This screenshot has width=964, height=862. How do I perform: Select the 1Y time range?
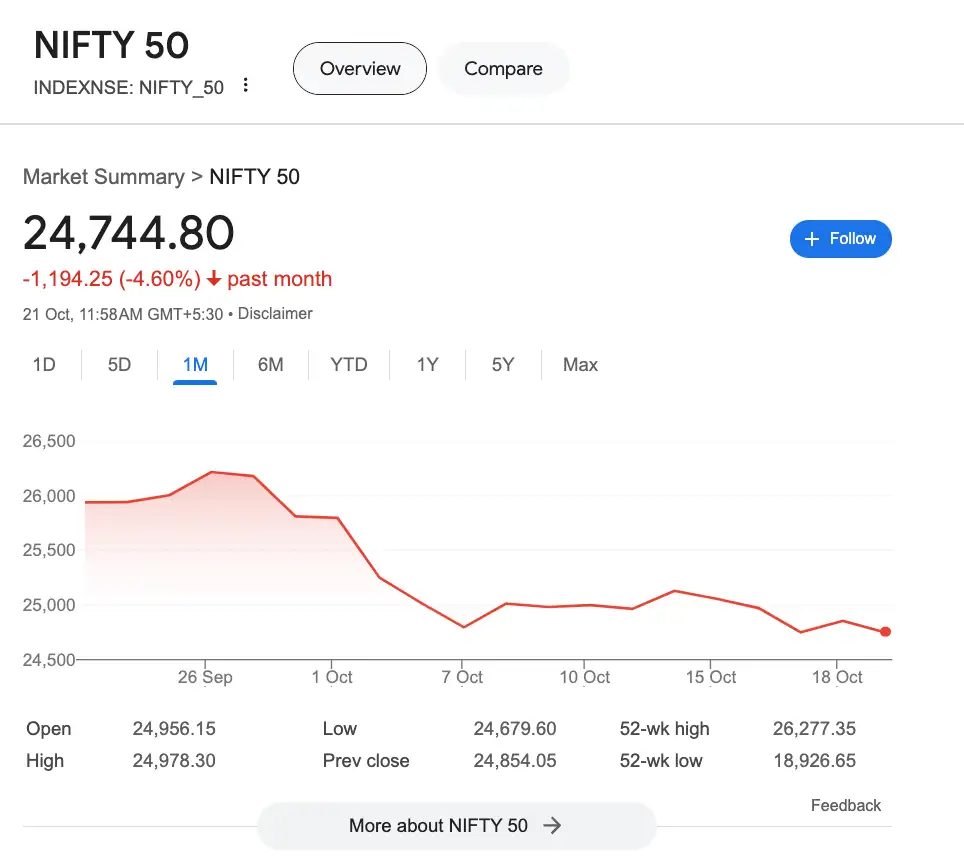428,365
